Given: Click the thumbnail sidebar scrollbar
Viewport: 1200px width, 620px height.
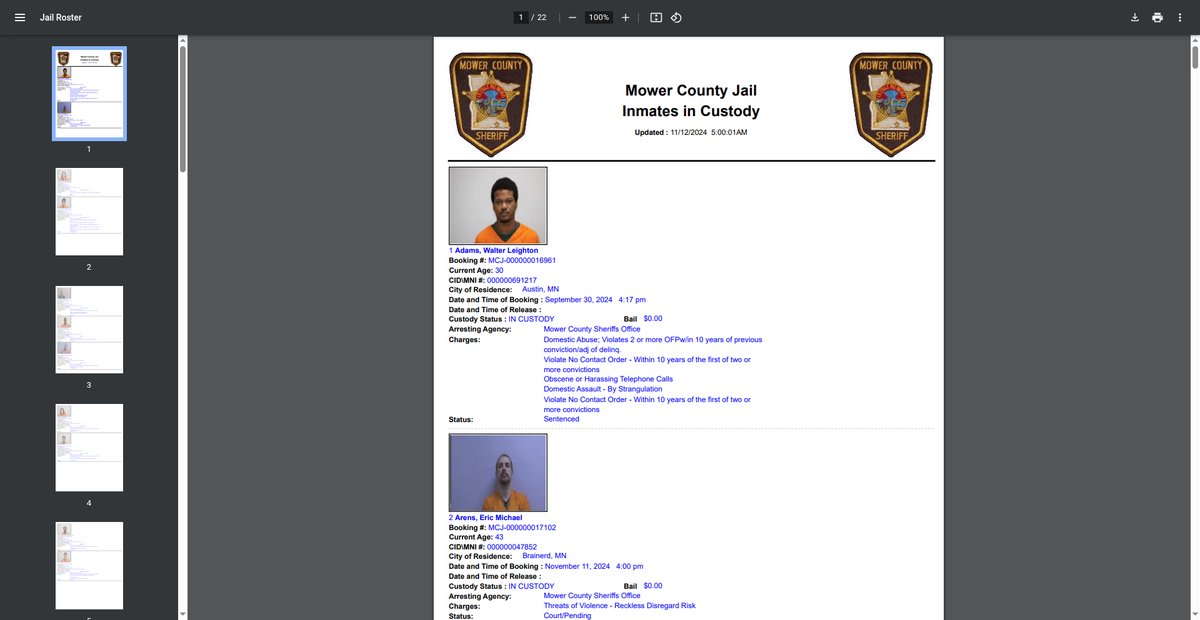Looking at the screenshot, I should pyautogui.click(x=181, y=110).
